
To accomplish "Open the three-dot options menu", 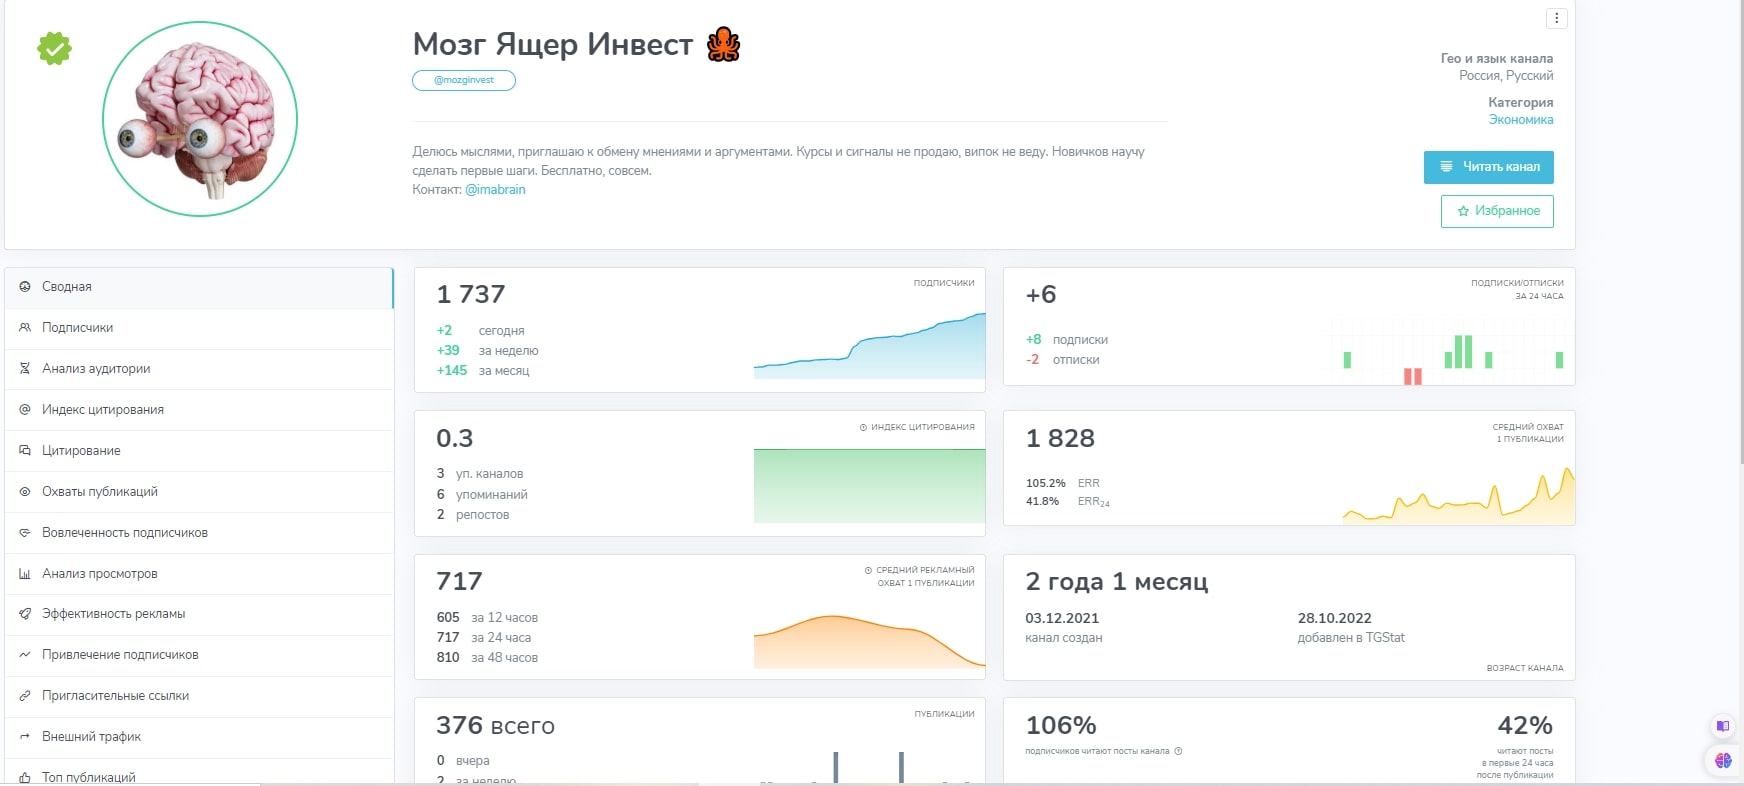I will (1556, 18).
